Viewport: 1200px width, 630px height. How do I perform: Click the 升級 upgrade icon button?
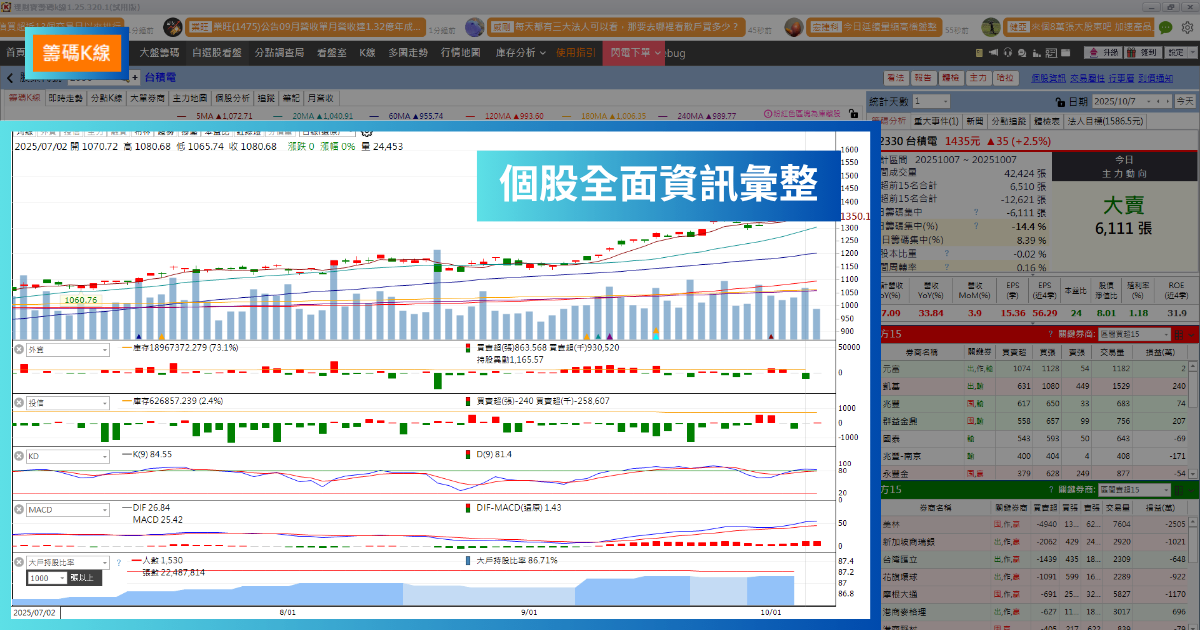coord(1105,52)
